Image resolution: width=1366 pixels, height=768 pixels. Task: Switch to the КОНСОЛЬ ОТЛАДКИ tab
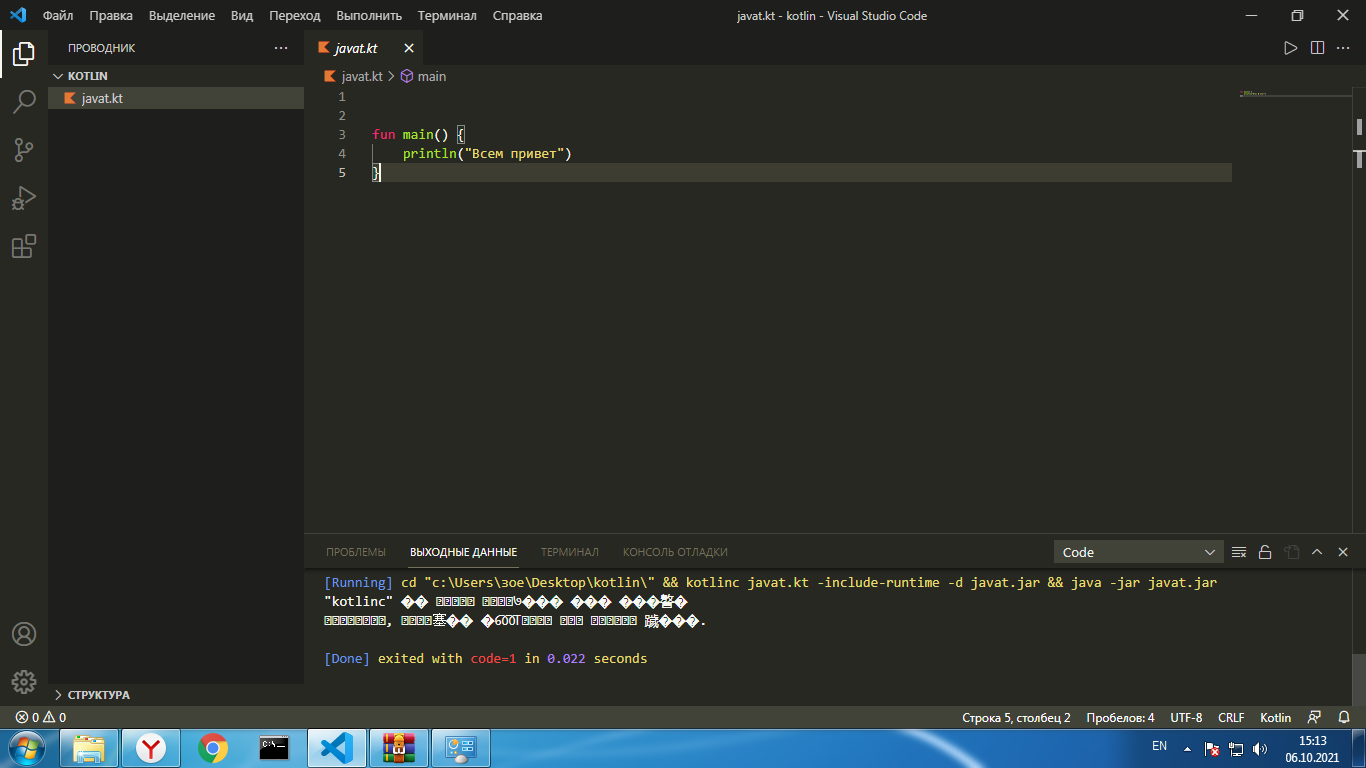point(675,552)
